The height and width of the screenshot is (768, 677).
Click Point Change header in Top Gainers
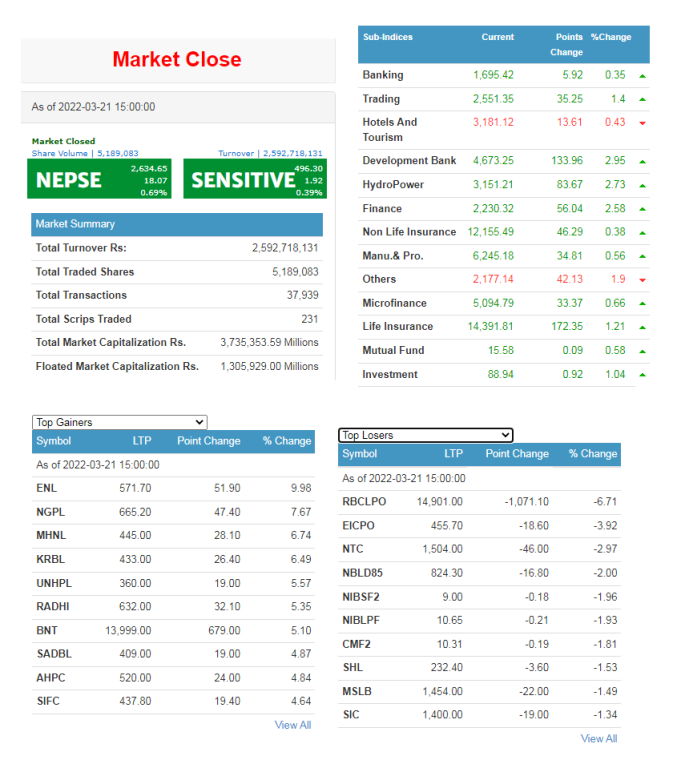[209, 441]
